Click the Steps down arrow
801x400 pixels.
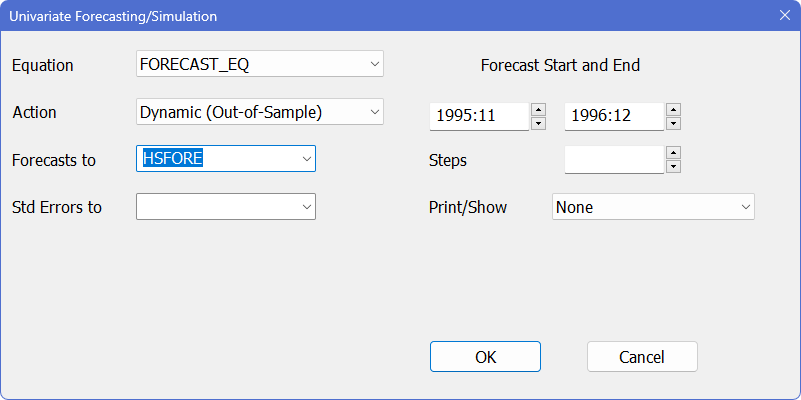[x=673, y=166]
